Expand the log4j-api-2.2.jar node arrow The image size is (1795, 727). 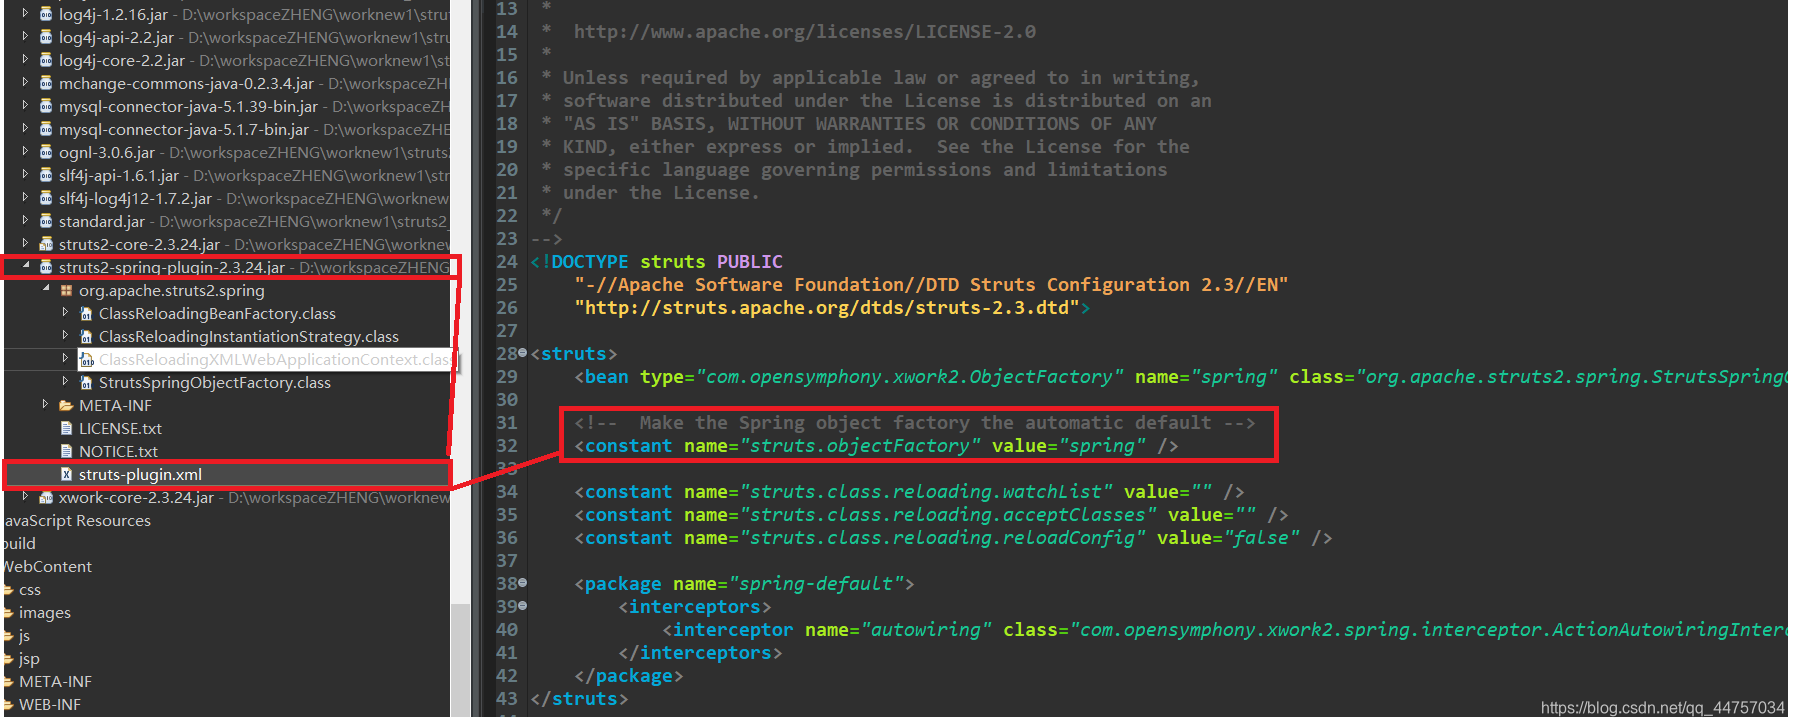coord(25,37)
